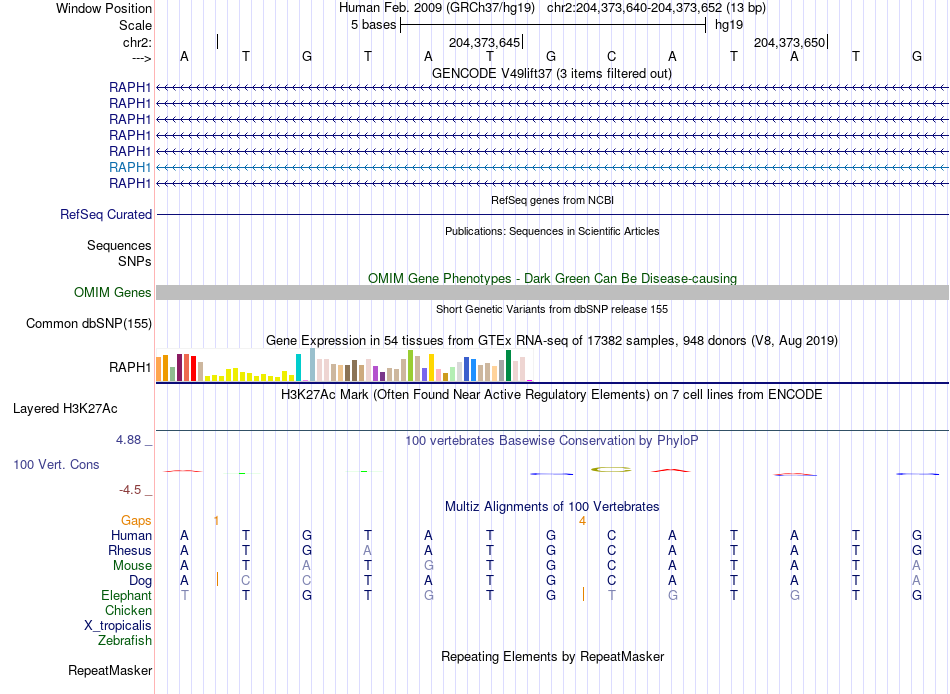Image resolution: width=950 pixels, height=694 pixels.
Task: Click the cyan bar in GTEx chart
Action: tap(299, 367)
